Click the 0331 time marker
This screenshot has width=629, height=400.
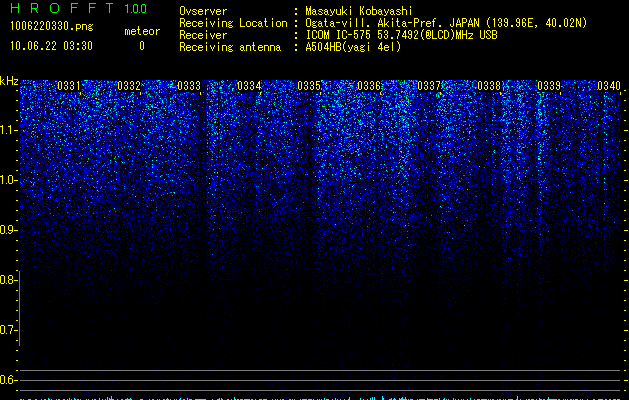click(69, 86)
